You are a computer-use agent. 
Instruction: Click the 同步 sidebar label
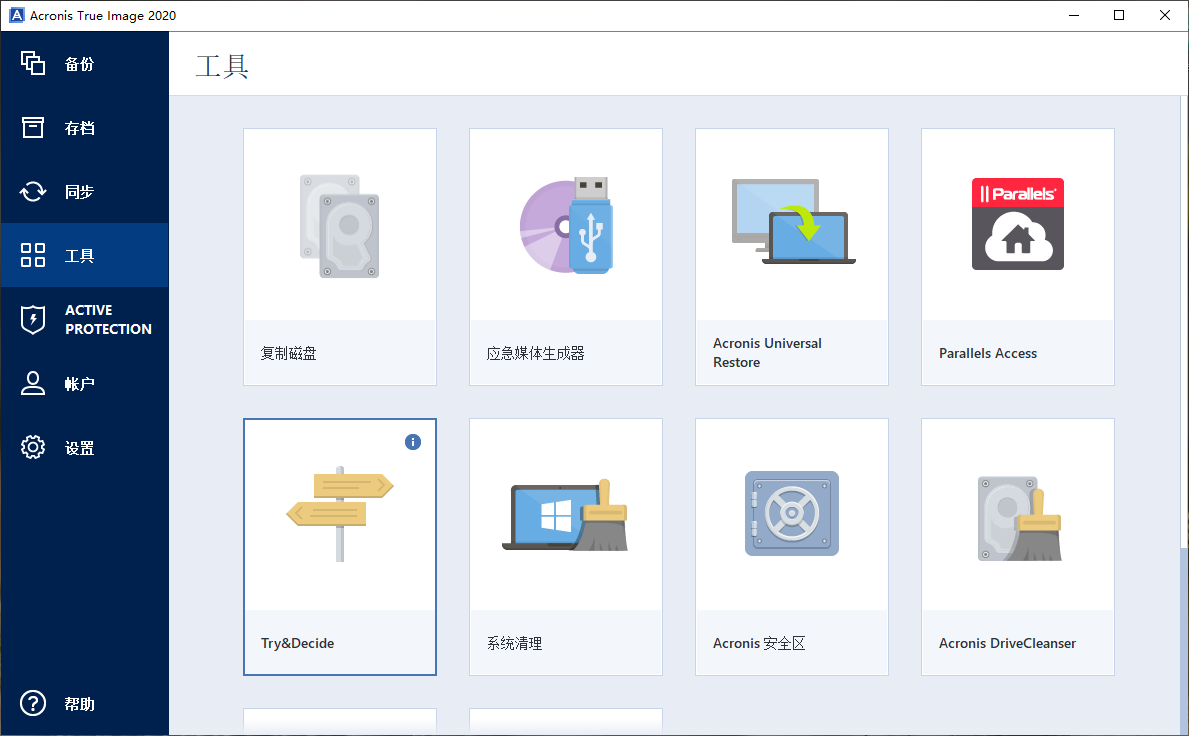80,191
